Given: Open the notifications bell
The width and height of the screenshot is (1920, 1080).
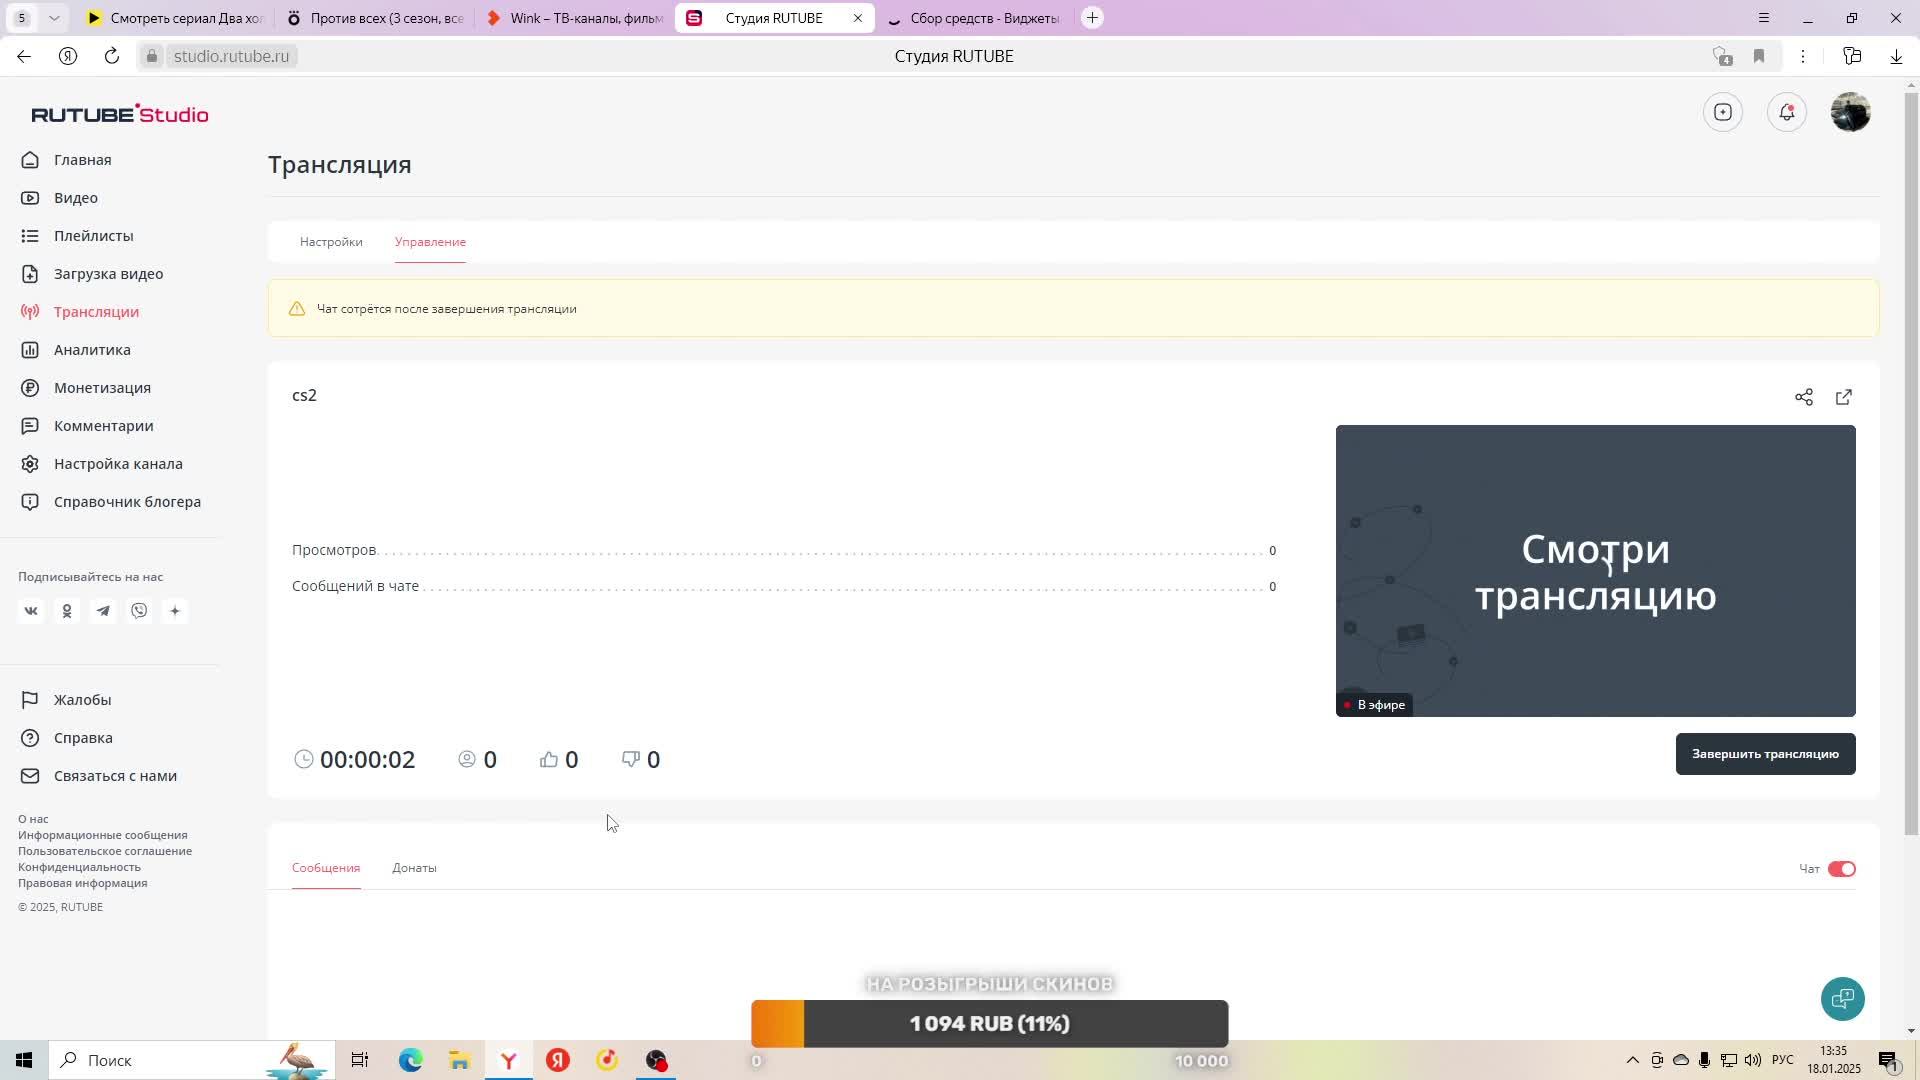Looking at the screenshot, I should coord(1786,112).
